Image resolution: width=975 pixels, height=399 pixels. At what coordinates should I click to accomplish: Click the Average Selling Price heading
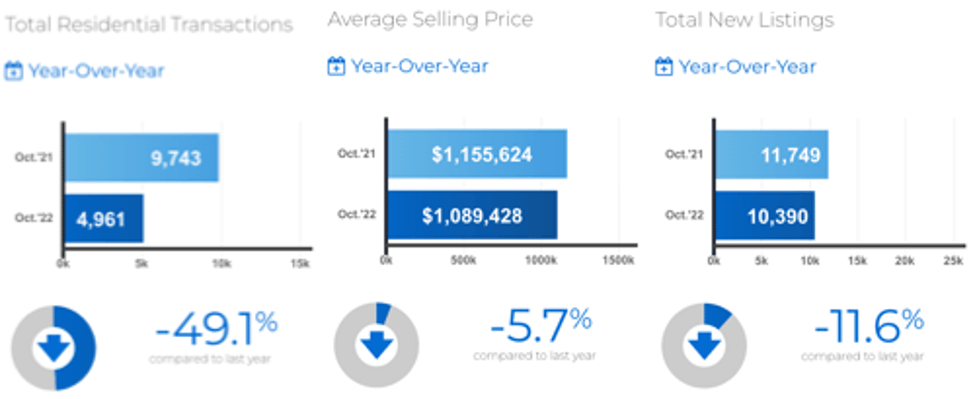click(x=430, y=19)
